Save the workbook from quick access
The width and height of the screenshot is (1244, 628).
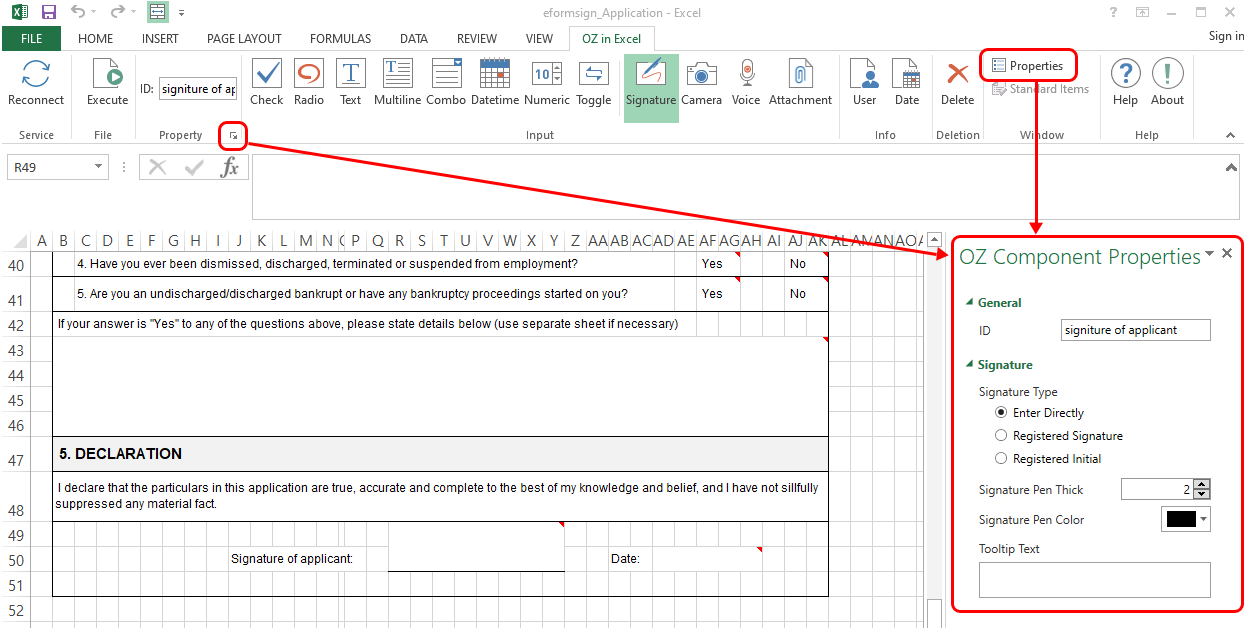click(x=49, y=12)
